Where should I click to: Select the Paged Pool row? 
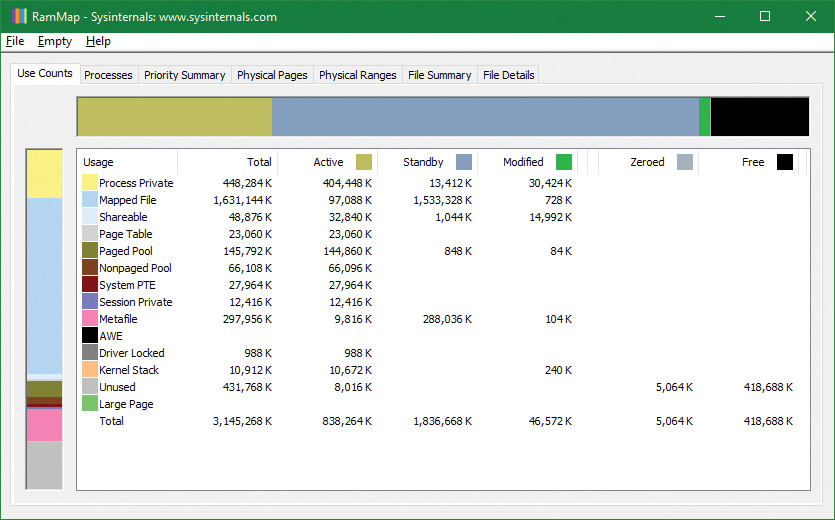click(126, 251)
